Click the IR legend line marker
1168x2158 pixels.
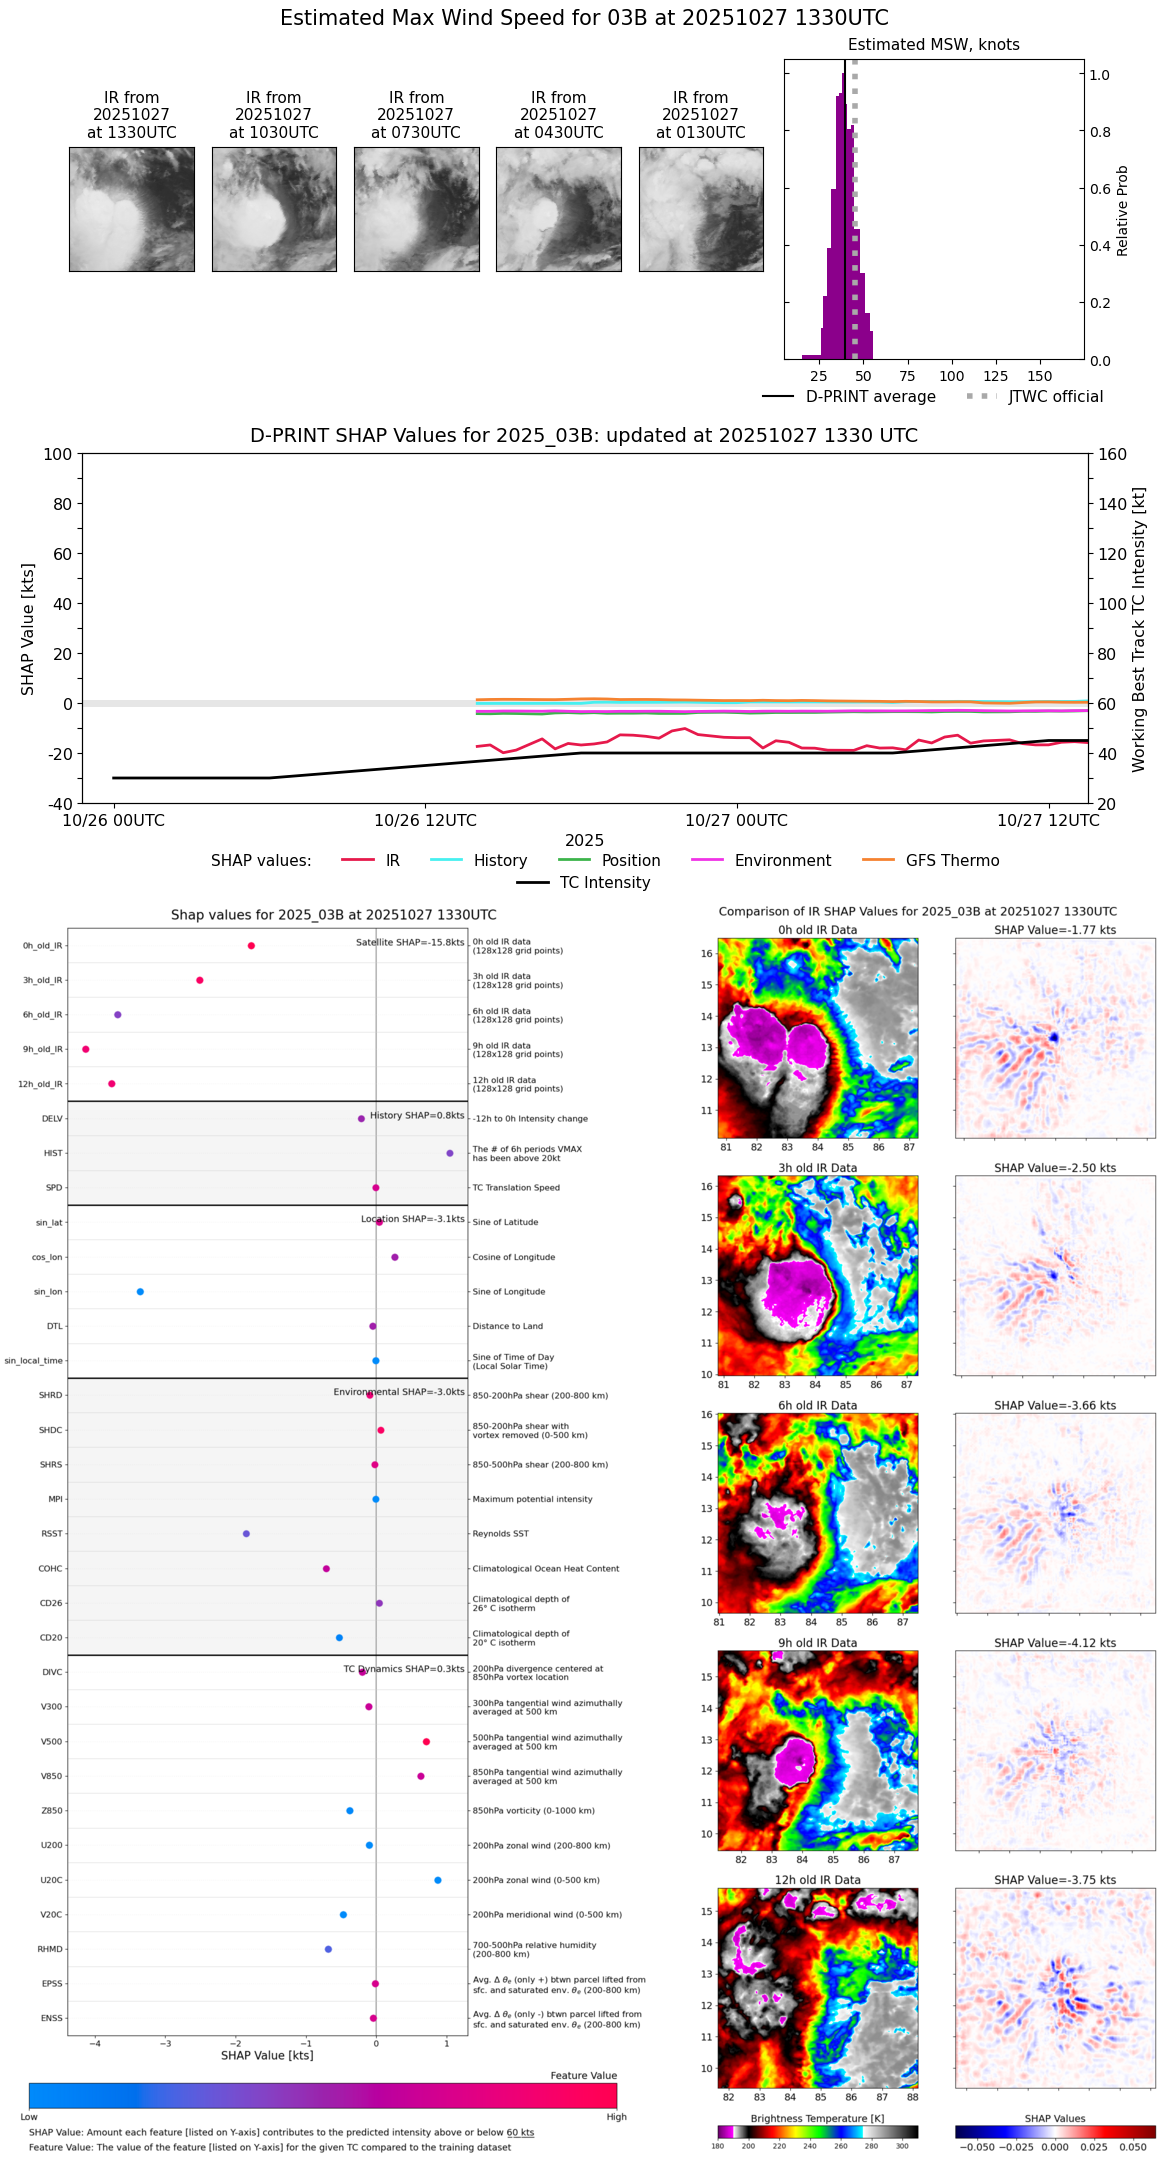(x=358, y=860)
